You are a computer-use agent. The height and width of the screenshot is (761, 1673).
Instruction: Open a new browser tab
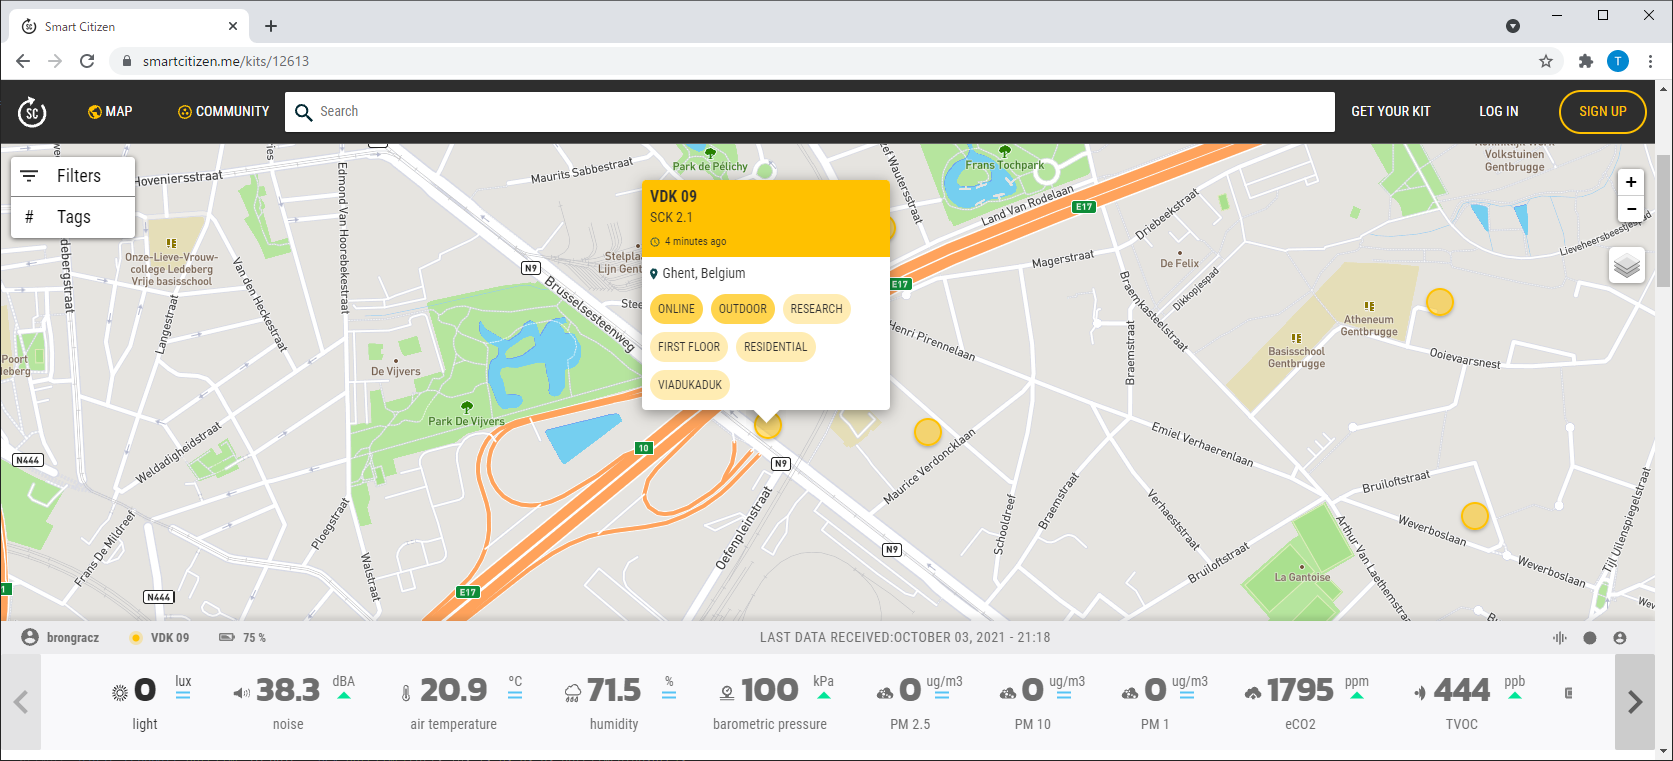(271, 26)
